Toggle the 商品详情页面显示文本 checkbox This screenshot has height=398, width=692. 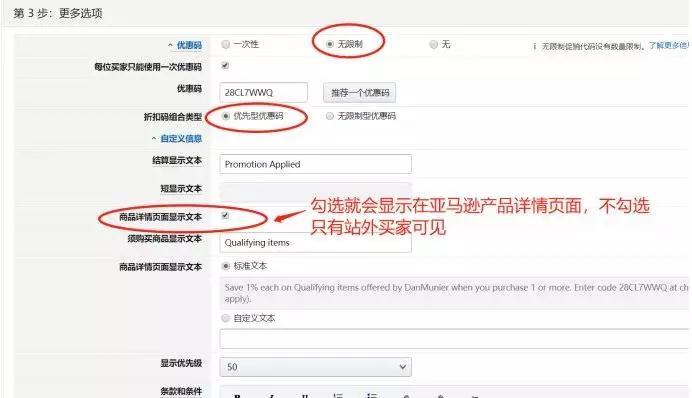click(225, 215)
